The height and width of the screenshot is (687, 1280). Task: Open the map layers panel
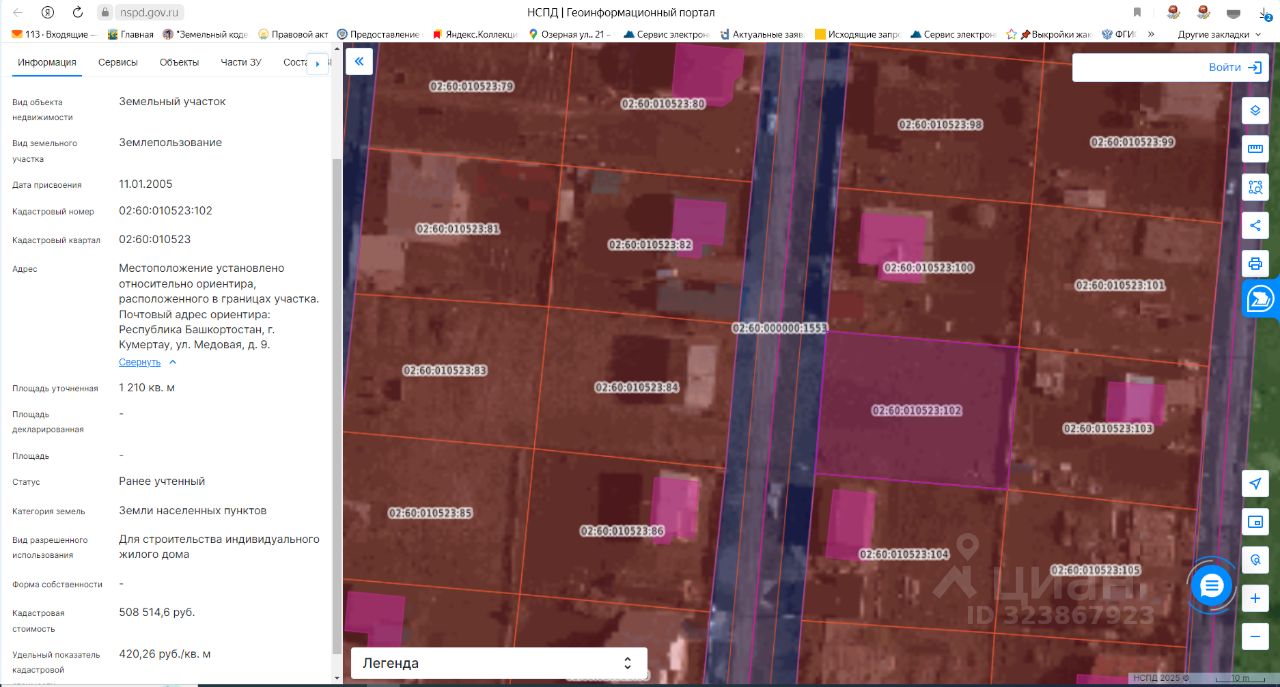pos(1255,110)
